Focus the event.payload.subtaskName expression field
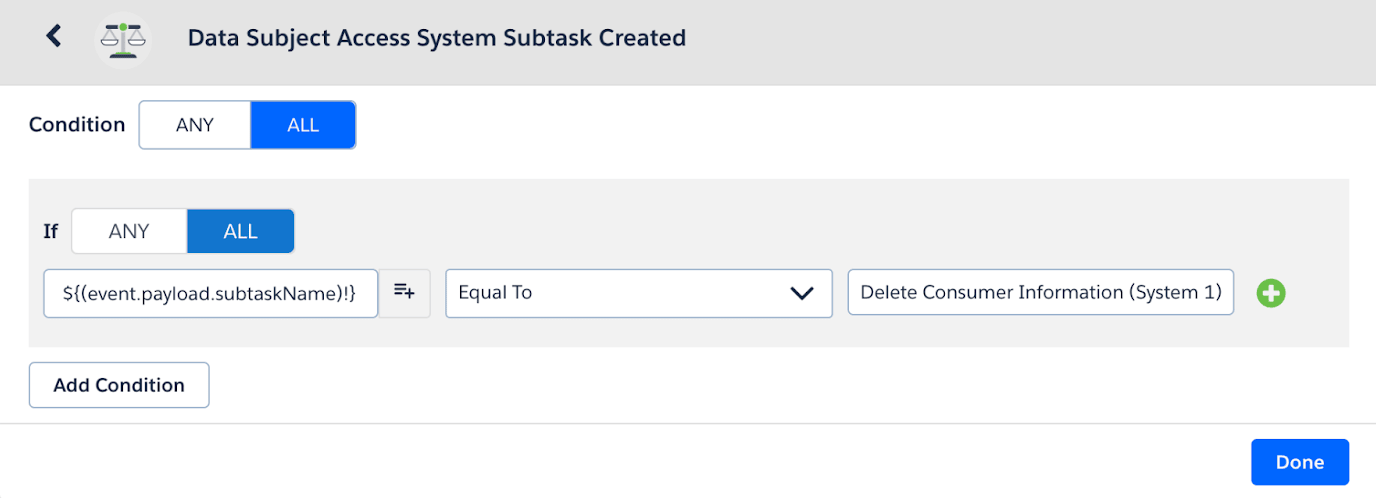1376x498 pixels. click(210, 293)
